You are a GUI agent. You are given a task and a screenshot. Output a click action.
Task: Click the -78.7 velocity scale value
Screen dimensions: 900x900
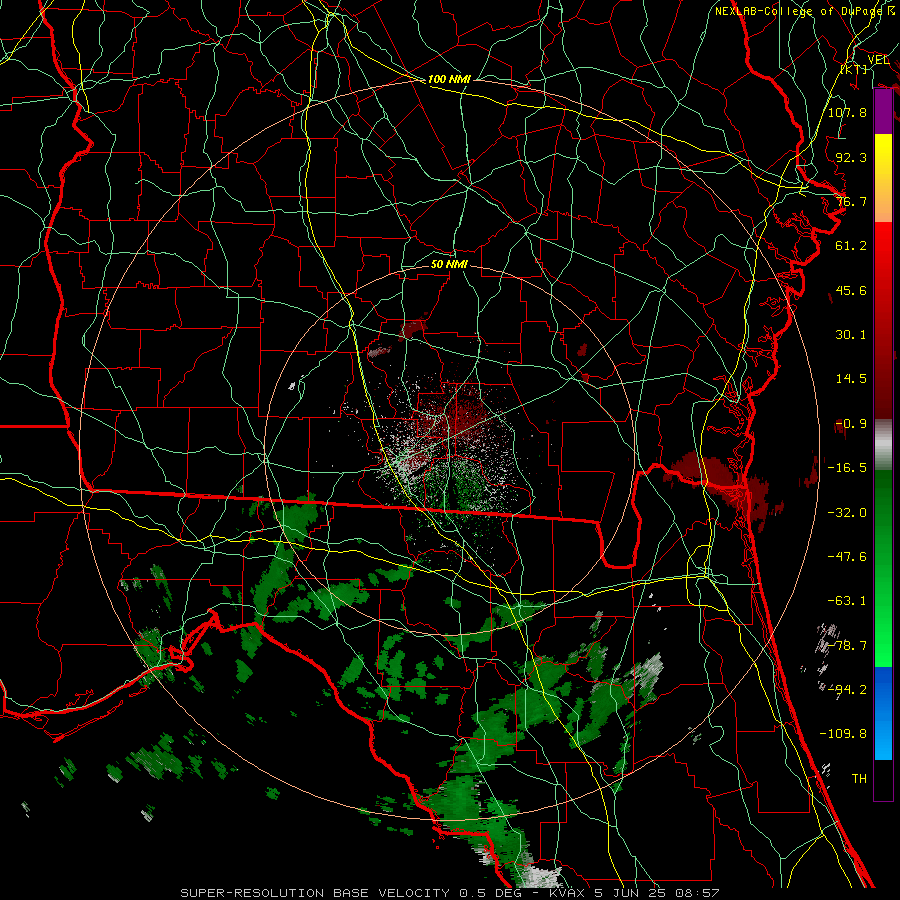click(x=847, y=646)
